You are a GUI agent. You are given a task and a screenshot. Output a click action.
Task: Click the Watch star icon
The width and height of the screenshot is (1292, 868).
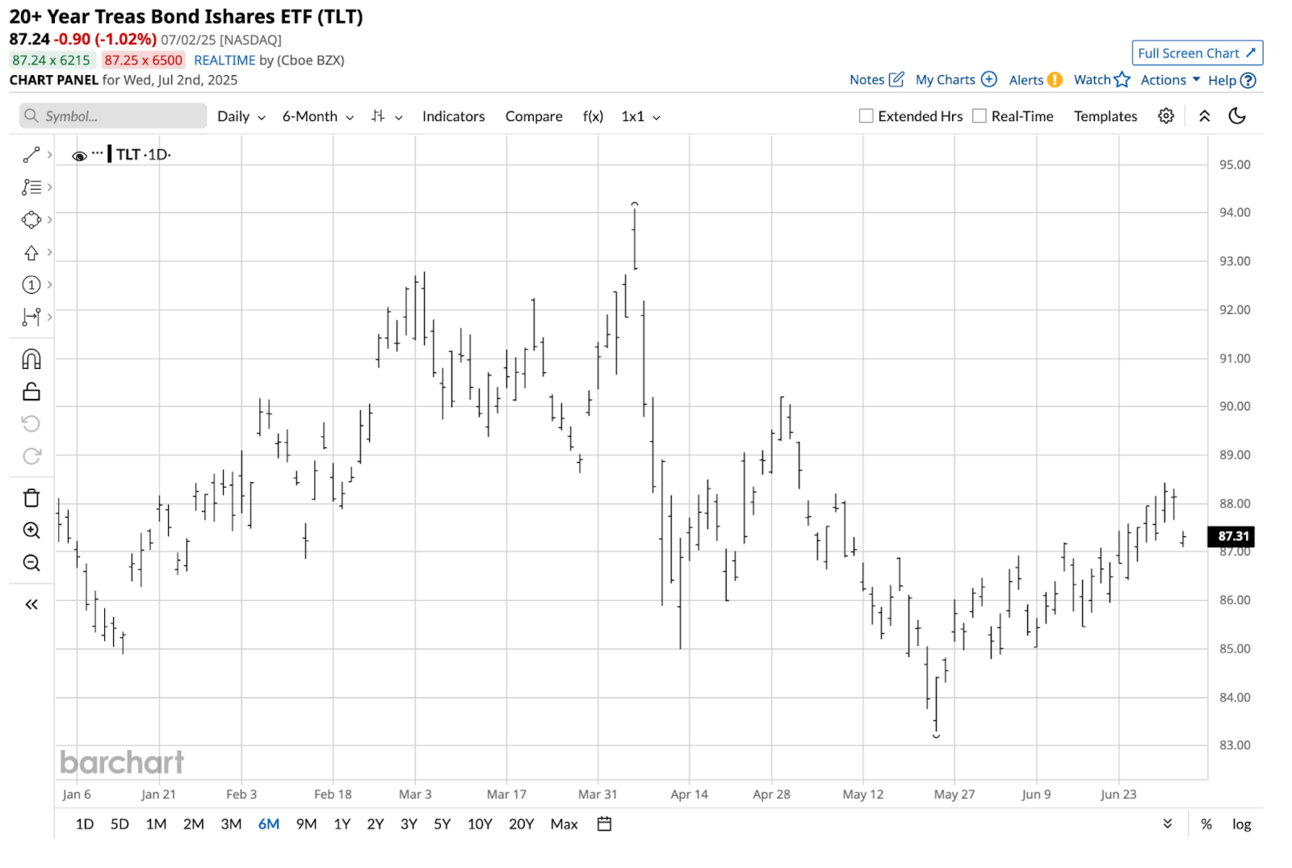pyautogui.click(x=1122, y=80)
